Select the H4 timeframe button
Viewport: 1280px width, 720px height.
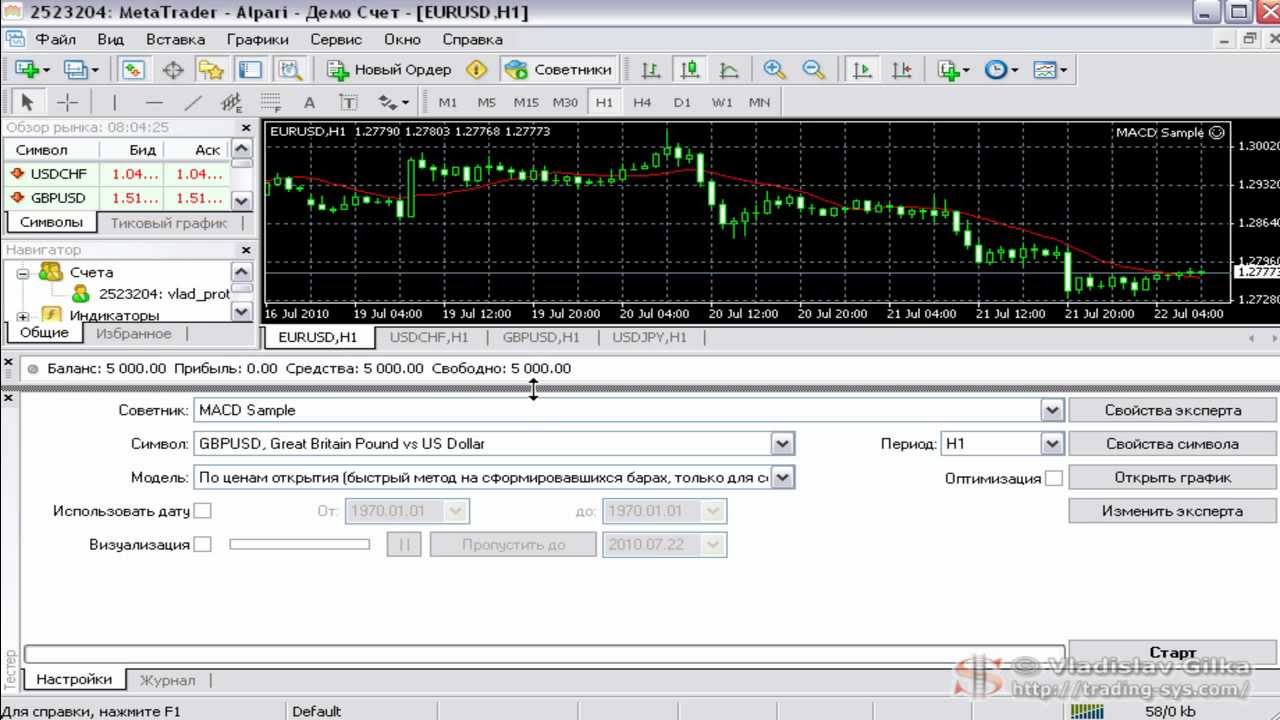coord(642,102)
